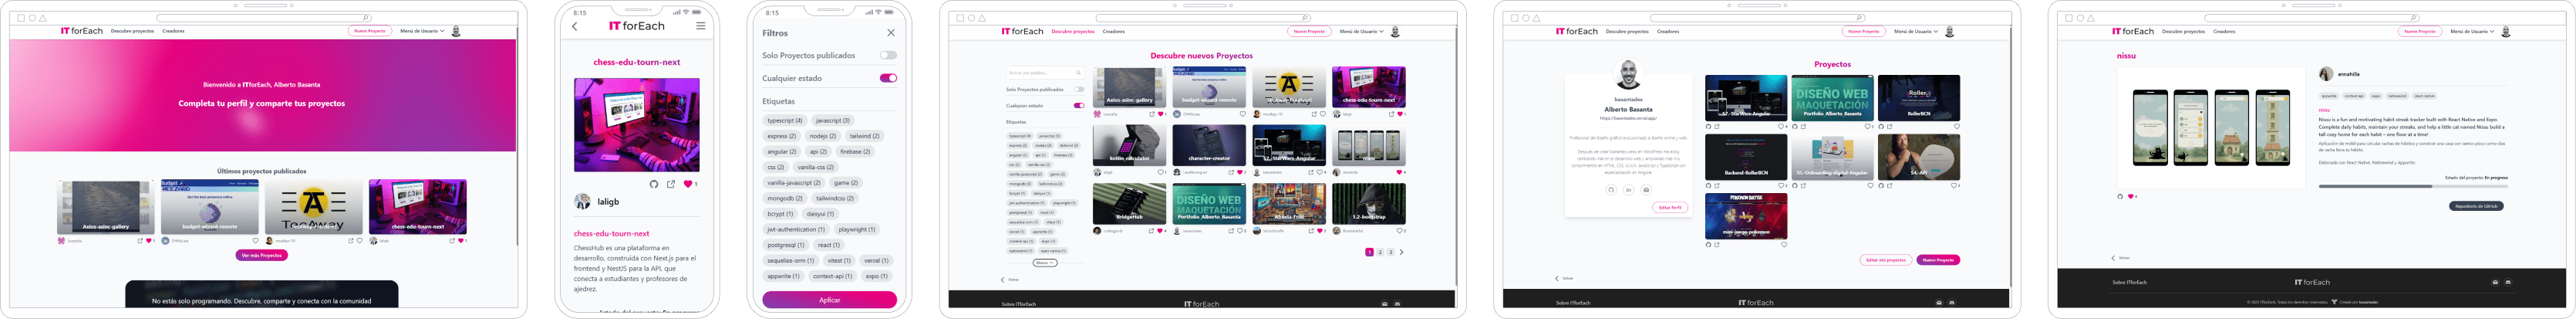2576x319 pixels.
Task: Click annahilla avatar on nissu page
Action: tap(2325, 74)
